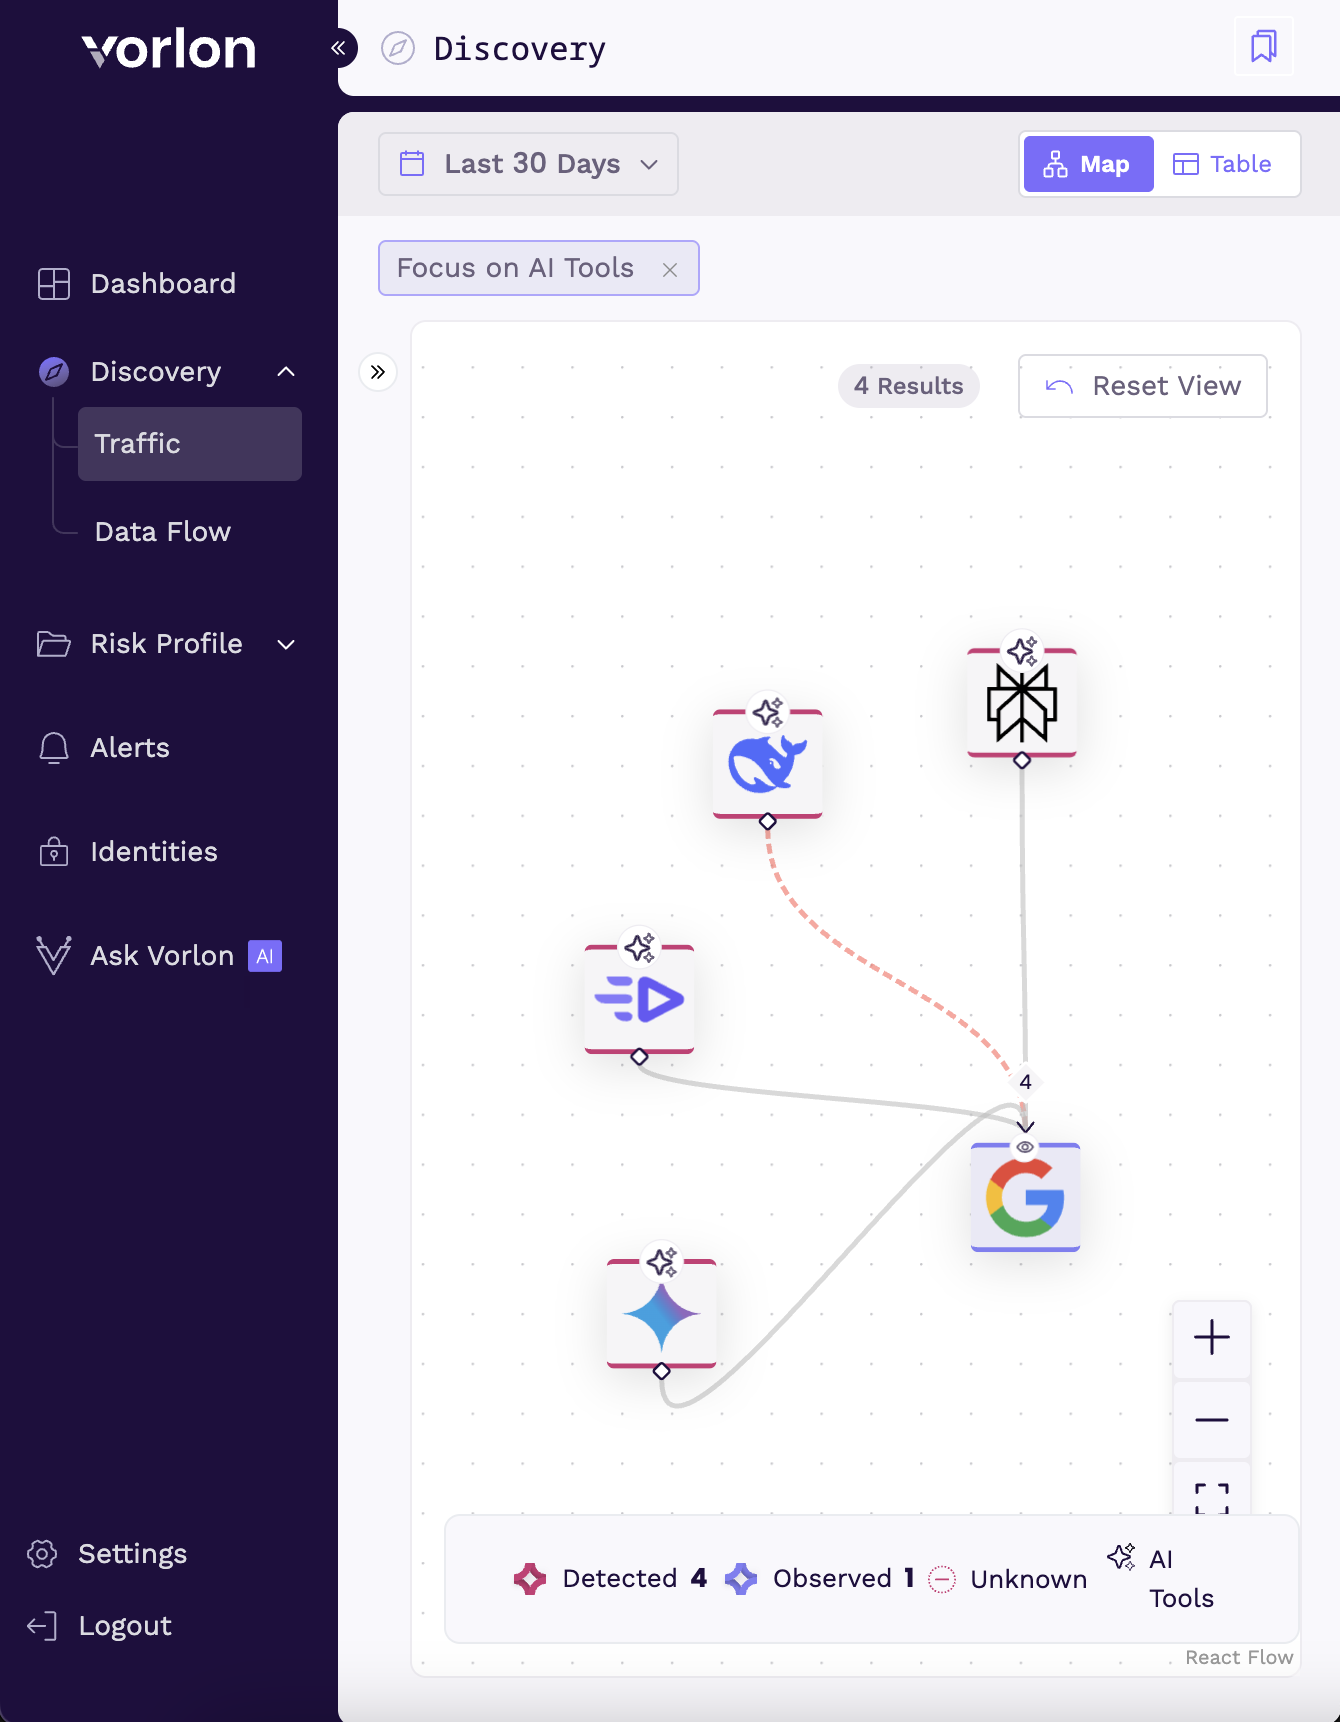Click the Alerts bell icon
Image resolution: width=1340 pixels, height=1722 pixels.
click(x=54, y=748)
